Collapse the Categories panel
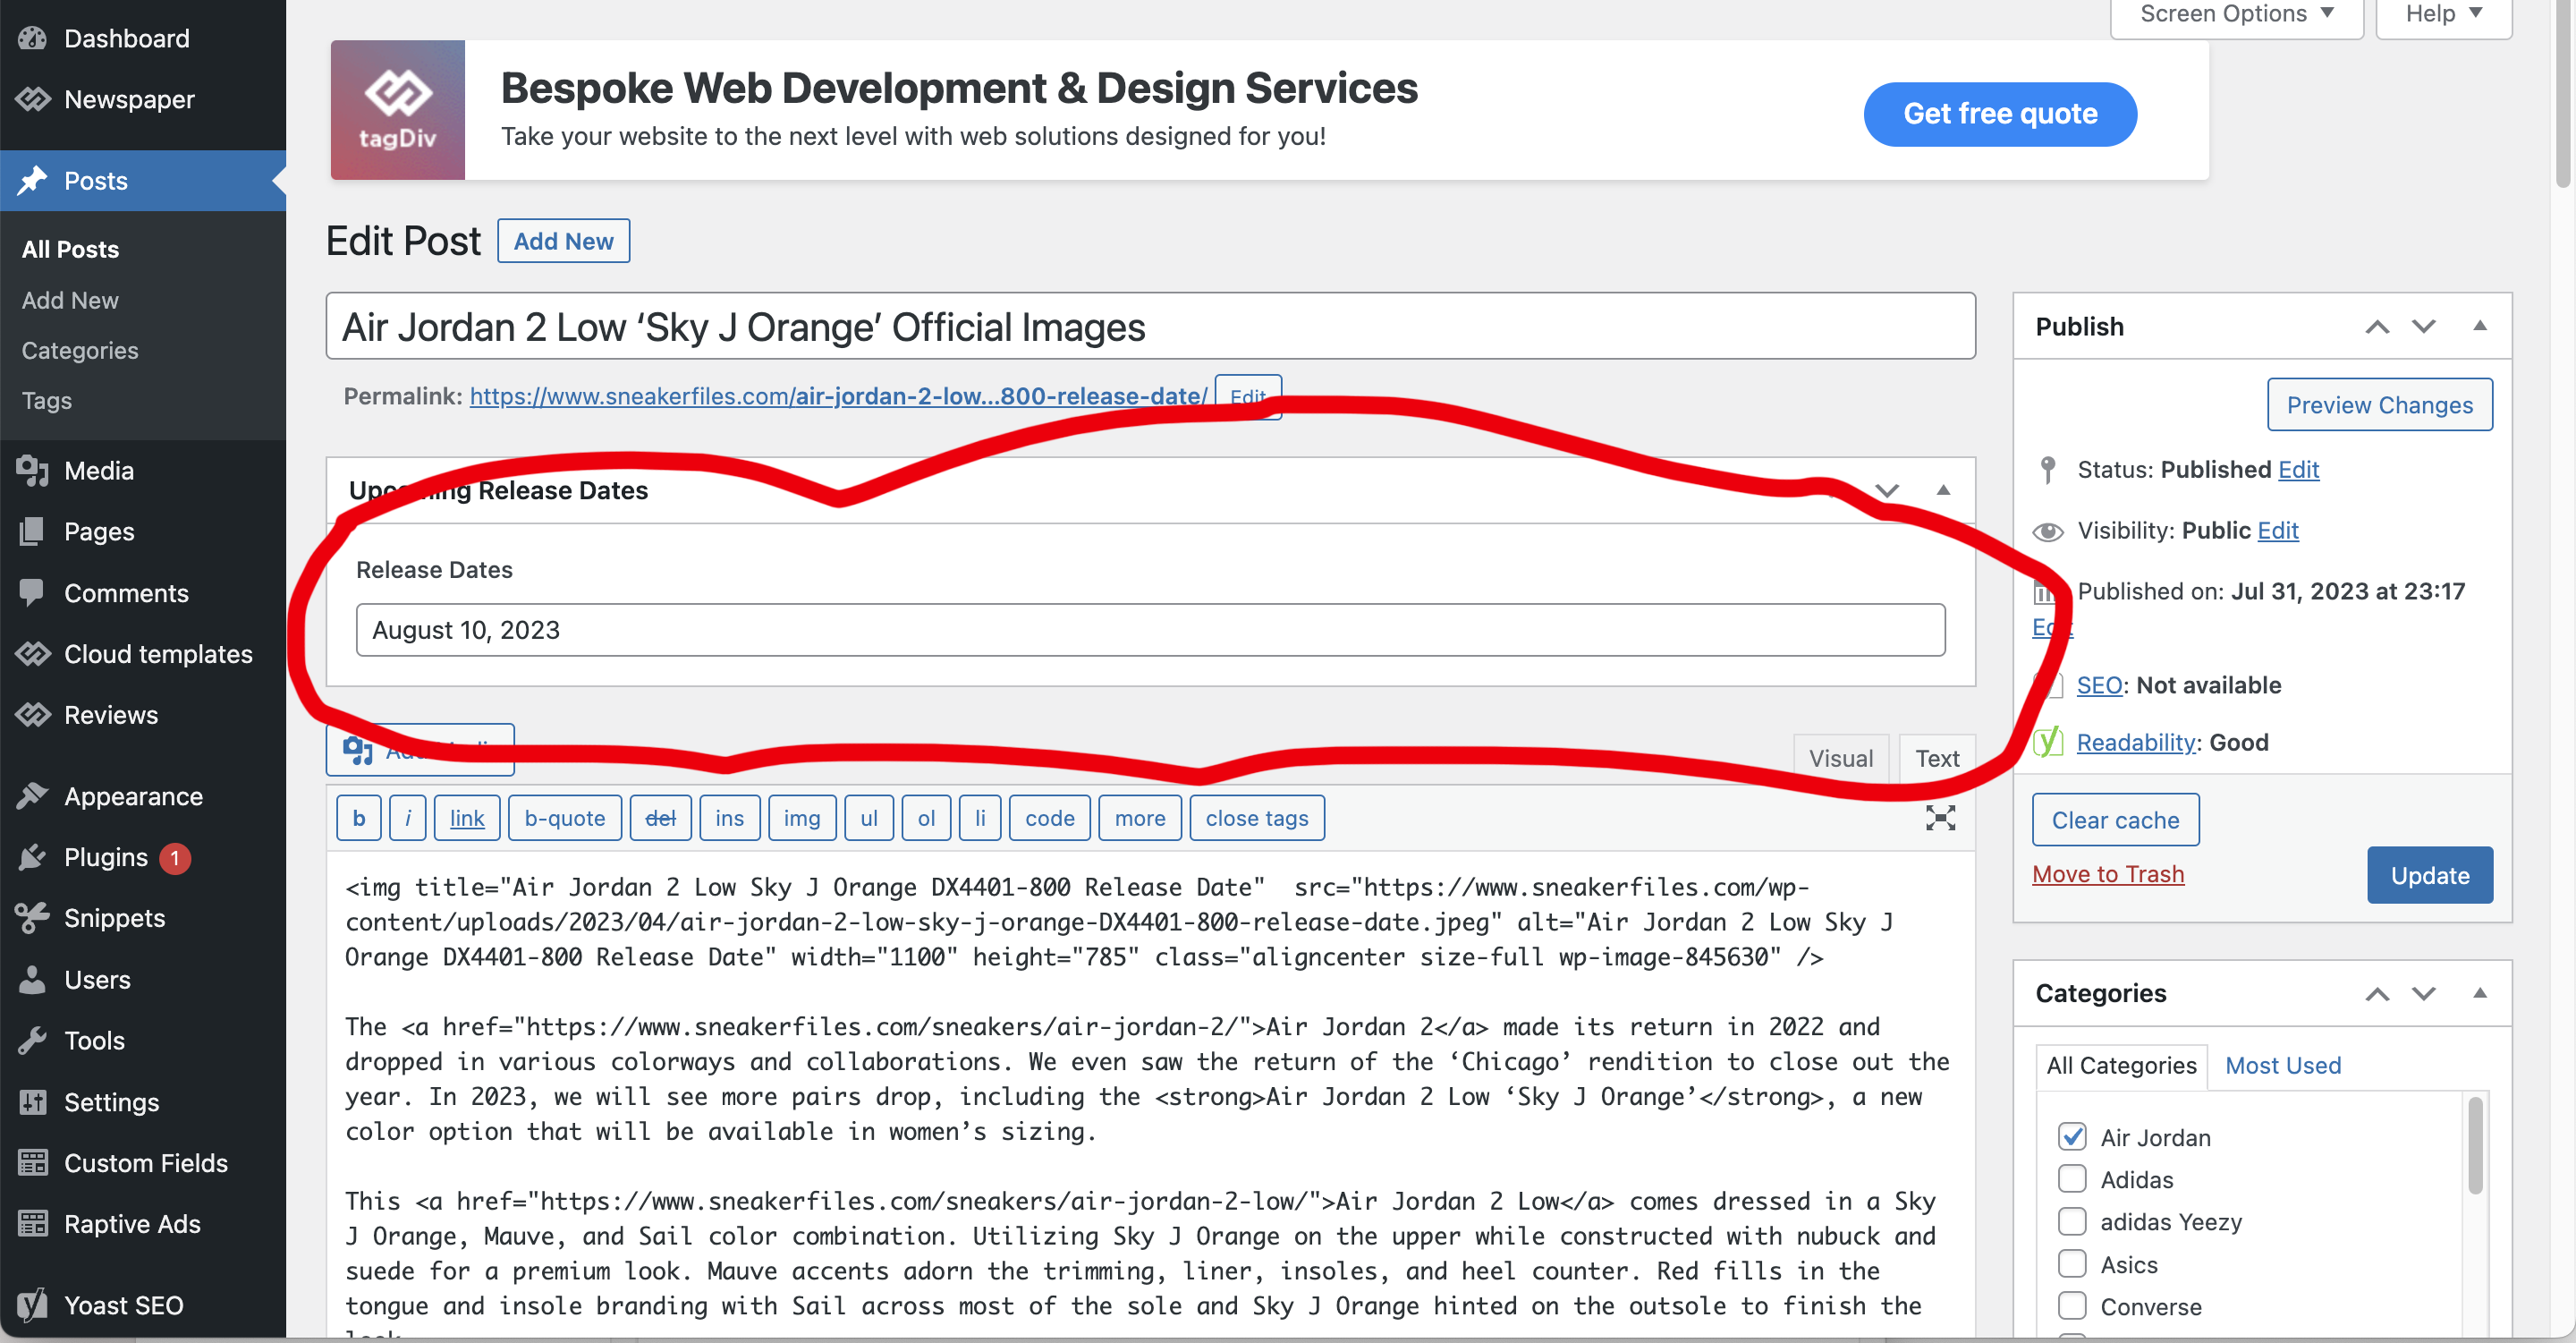2576x1343 pixels. click(2480, 993)
